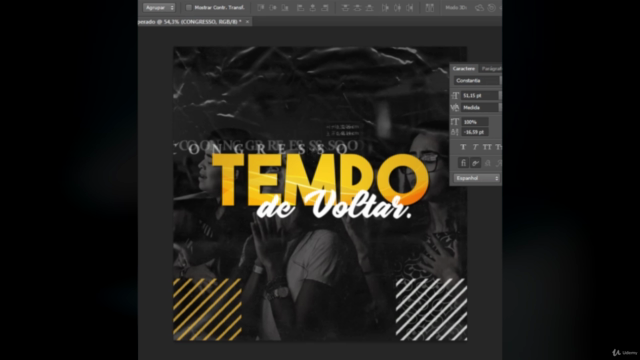Open the Espanhol language dropdown
Screen dimensions: 640x360
click(477, 178)
